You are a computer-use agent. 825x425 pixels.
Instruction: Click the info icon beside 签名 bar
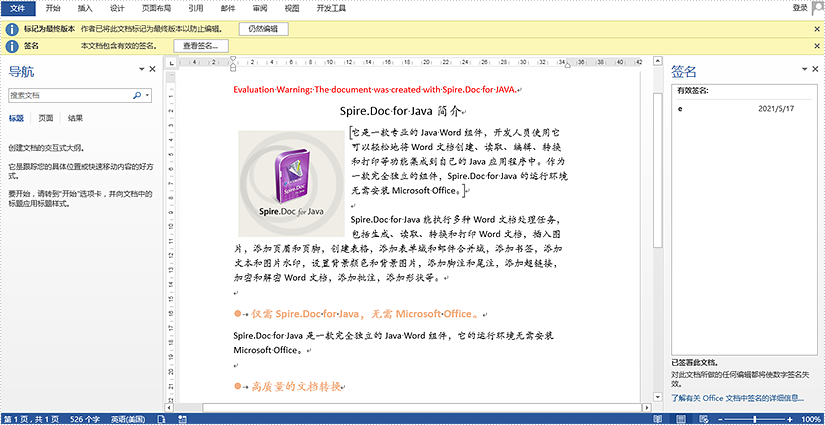click(11, 46)
